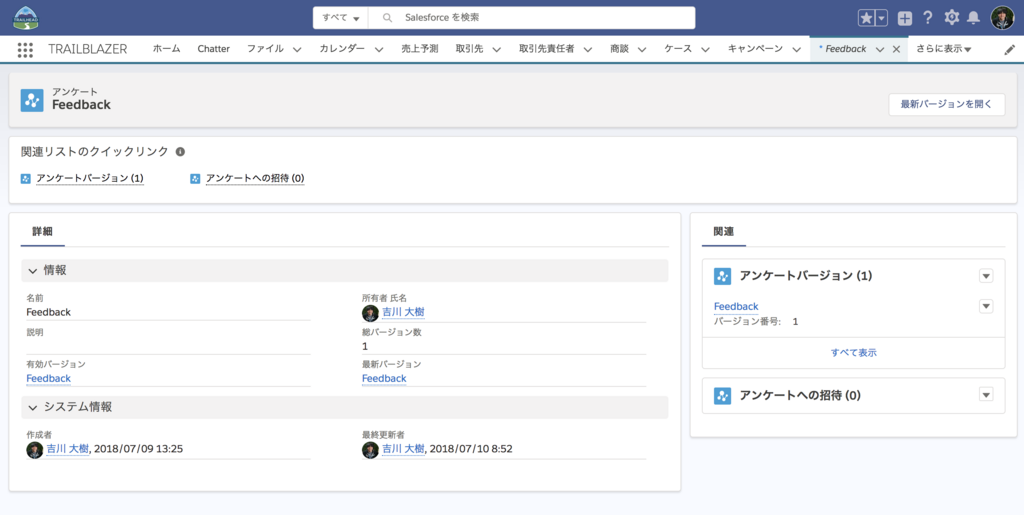Click the survey icon in Feedback header
The width and height of the screenshot is (1024, 515).
[x=32, y=101]
